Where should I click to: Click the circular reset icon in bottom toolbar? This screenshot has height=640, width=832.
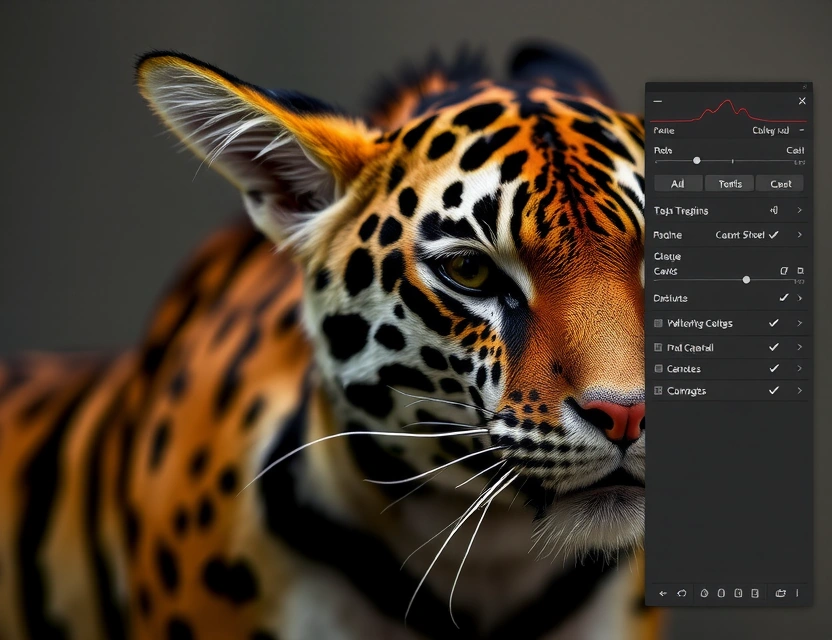point(682,593)
